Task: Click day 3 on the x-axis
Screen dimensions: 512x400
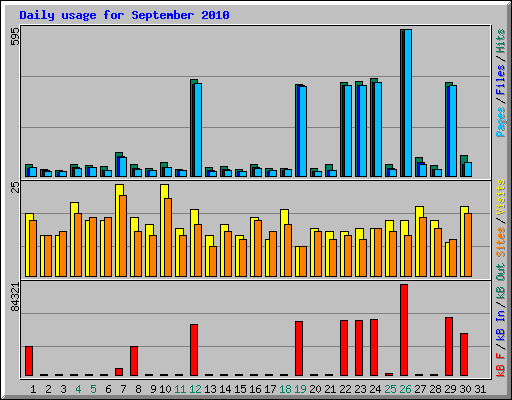Action: click(63, 389)
